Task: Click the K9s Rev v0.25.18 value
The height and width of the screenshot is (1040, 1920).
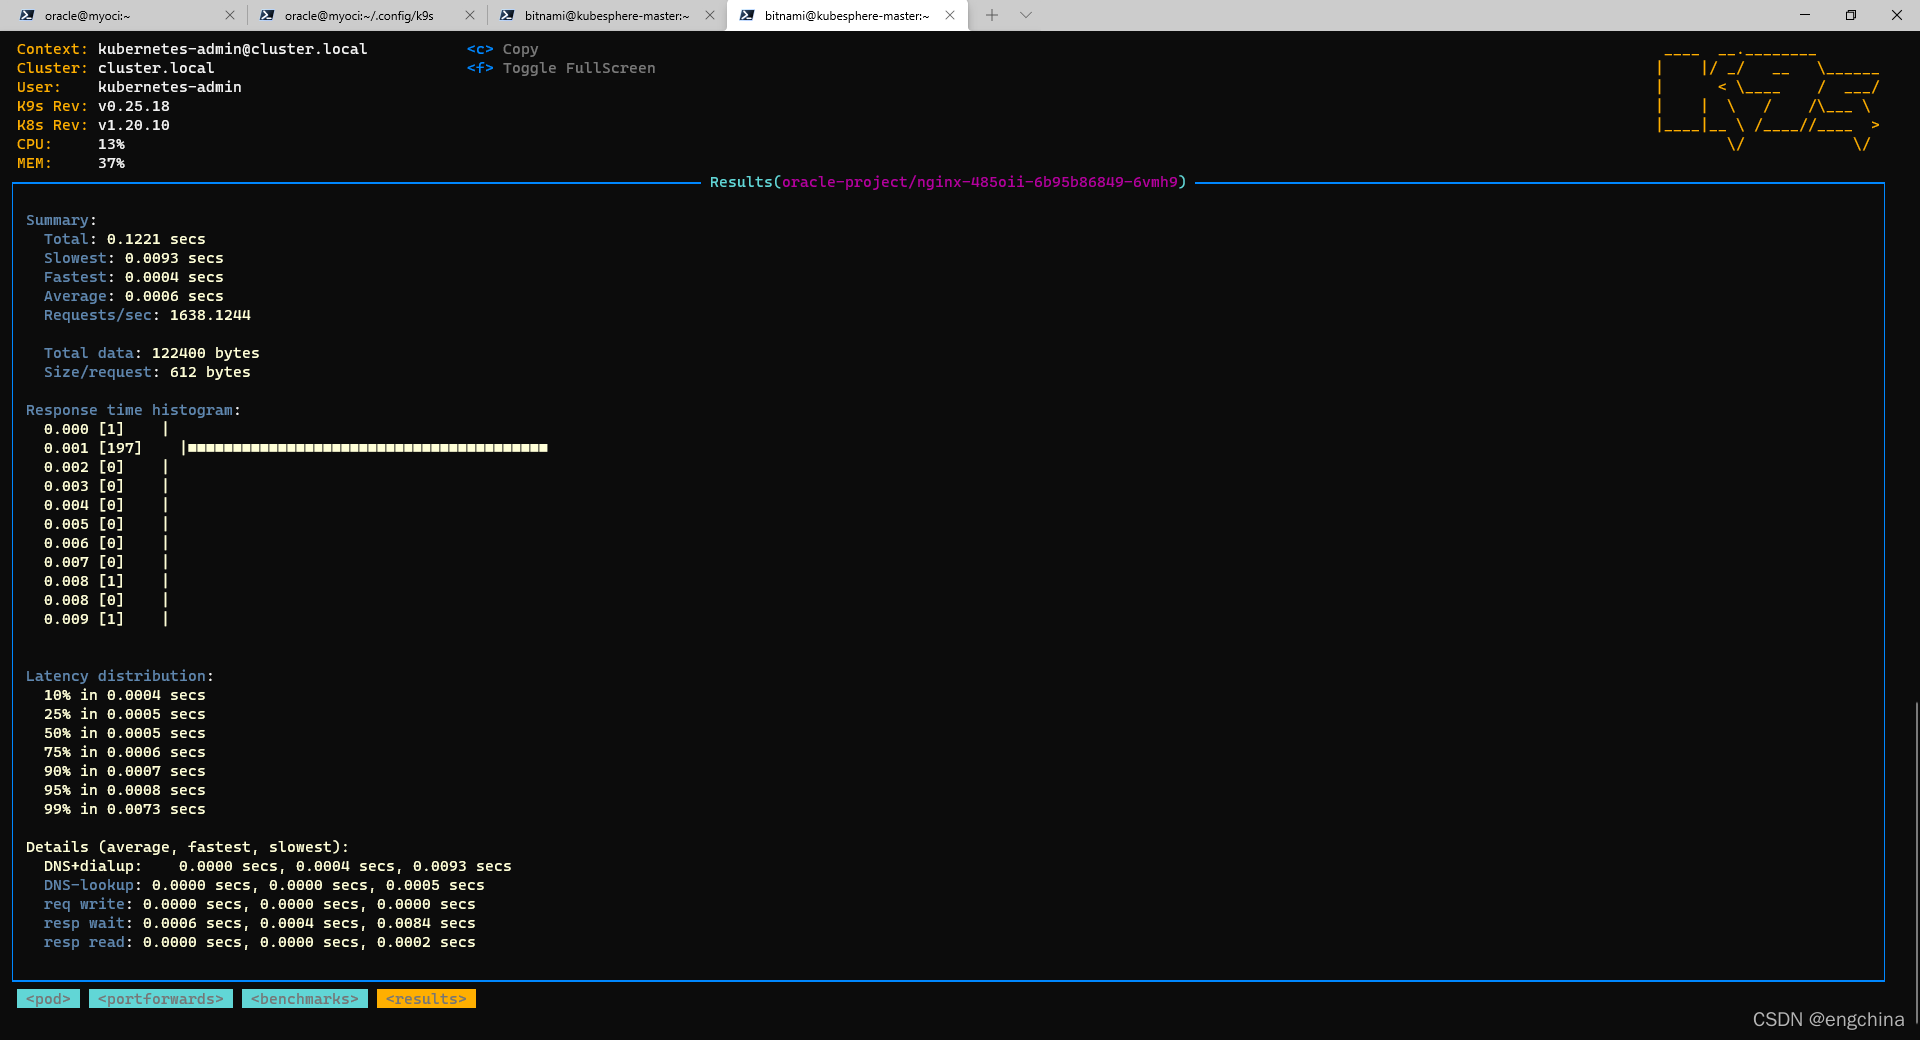Action: point(134,106)
